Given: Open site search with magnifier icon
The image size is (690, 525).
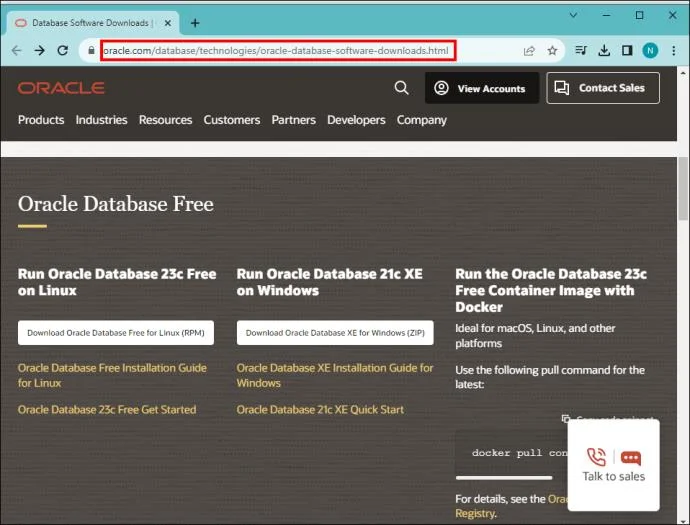Looking at the screenshot, I should [401, 88].
